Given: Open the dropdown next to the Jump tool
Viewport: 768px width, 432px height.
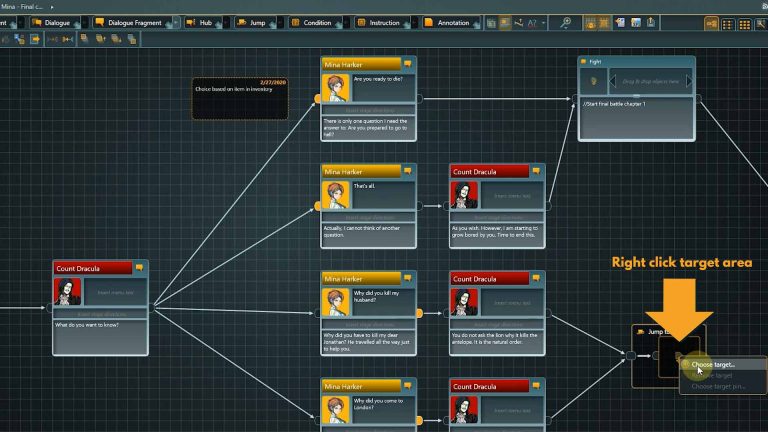Looking at the screenshot, I should [x=280, y=23].
